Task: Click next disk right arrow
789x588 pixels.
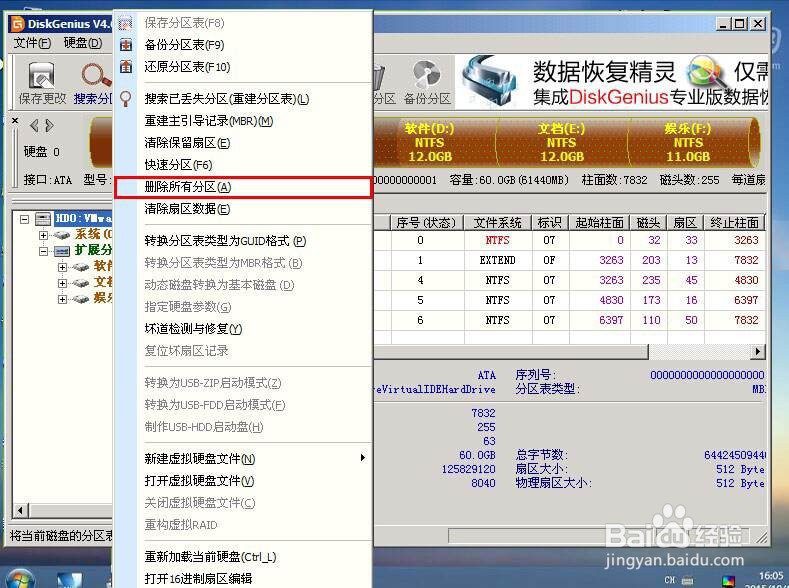Action: (49, 125)
